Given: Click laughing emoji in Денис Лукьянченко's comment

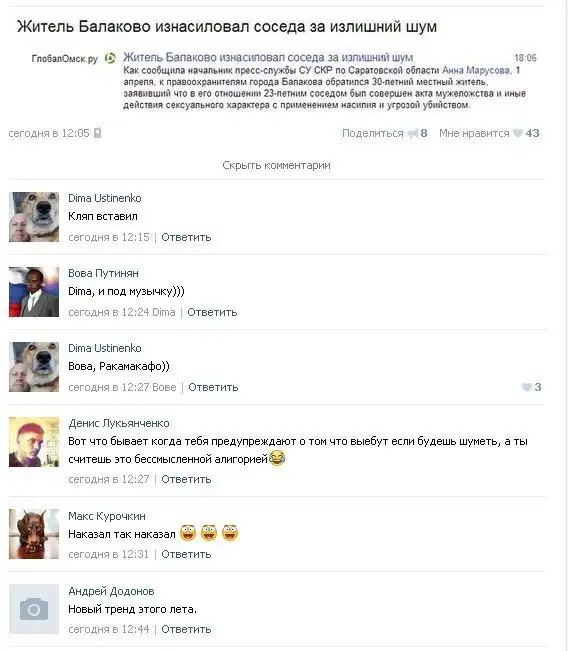Looking at the screenshot, I should [x=277, y=458].
